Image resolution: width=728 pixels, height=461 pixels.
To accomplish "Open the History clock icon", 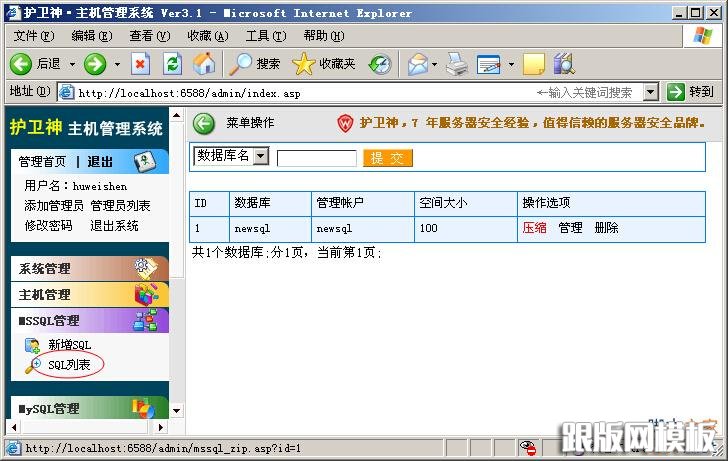I will click(380, 65).
